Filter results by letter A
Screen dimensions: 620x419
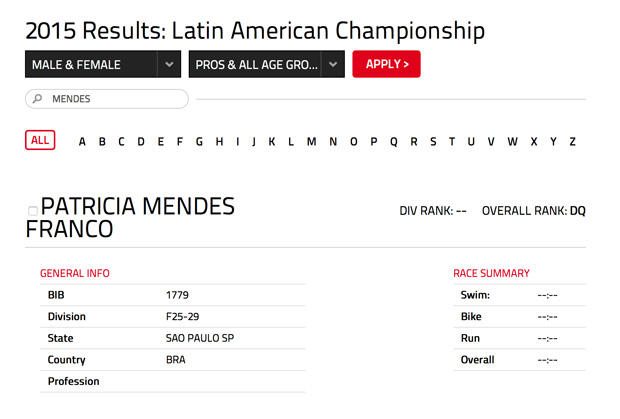[82, 142]
